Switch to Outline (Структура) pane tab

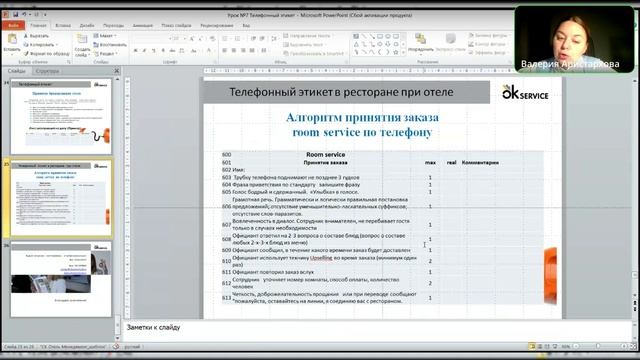click(x=47, y=71)
